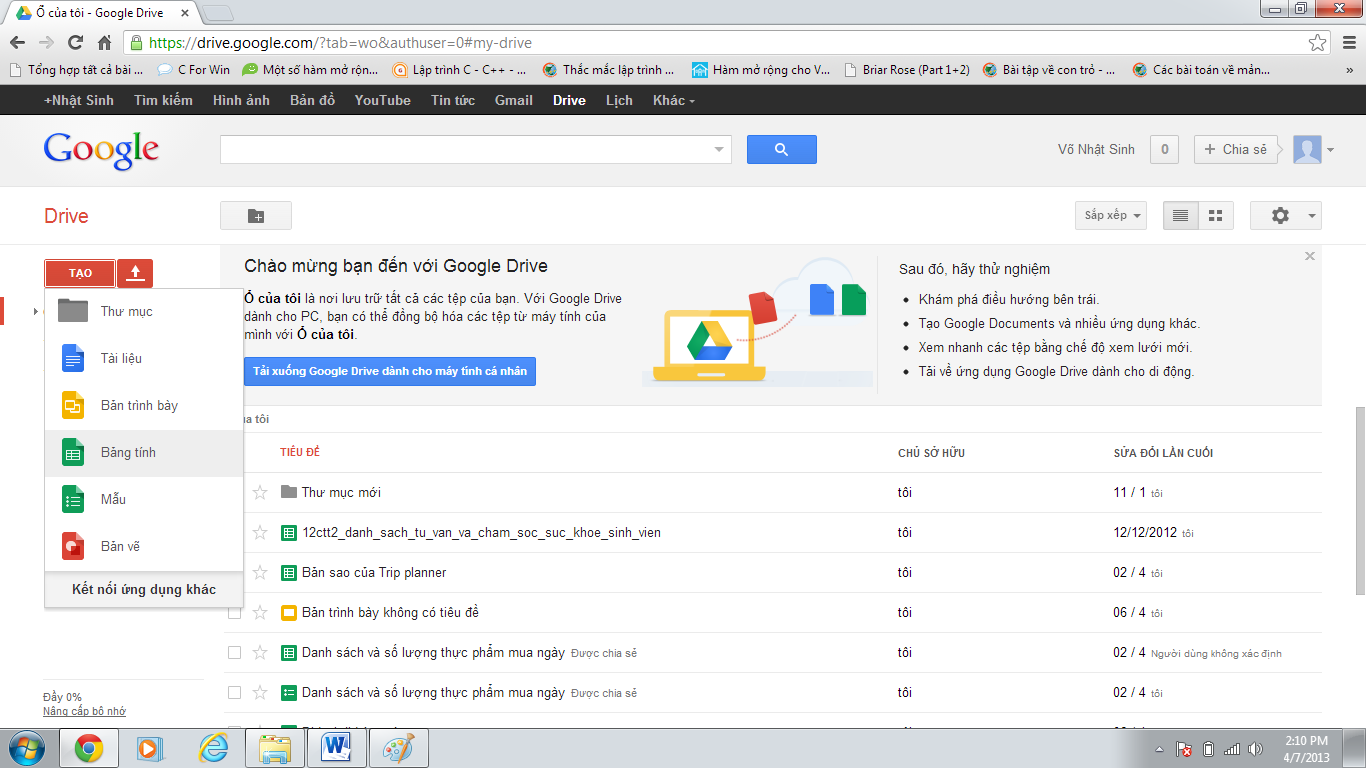Open the Briar Rose (Part 1+2) bookmark
Screen dimensions: 1366x768
click(x=908, y=70)
